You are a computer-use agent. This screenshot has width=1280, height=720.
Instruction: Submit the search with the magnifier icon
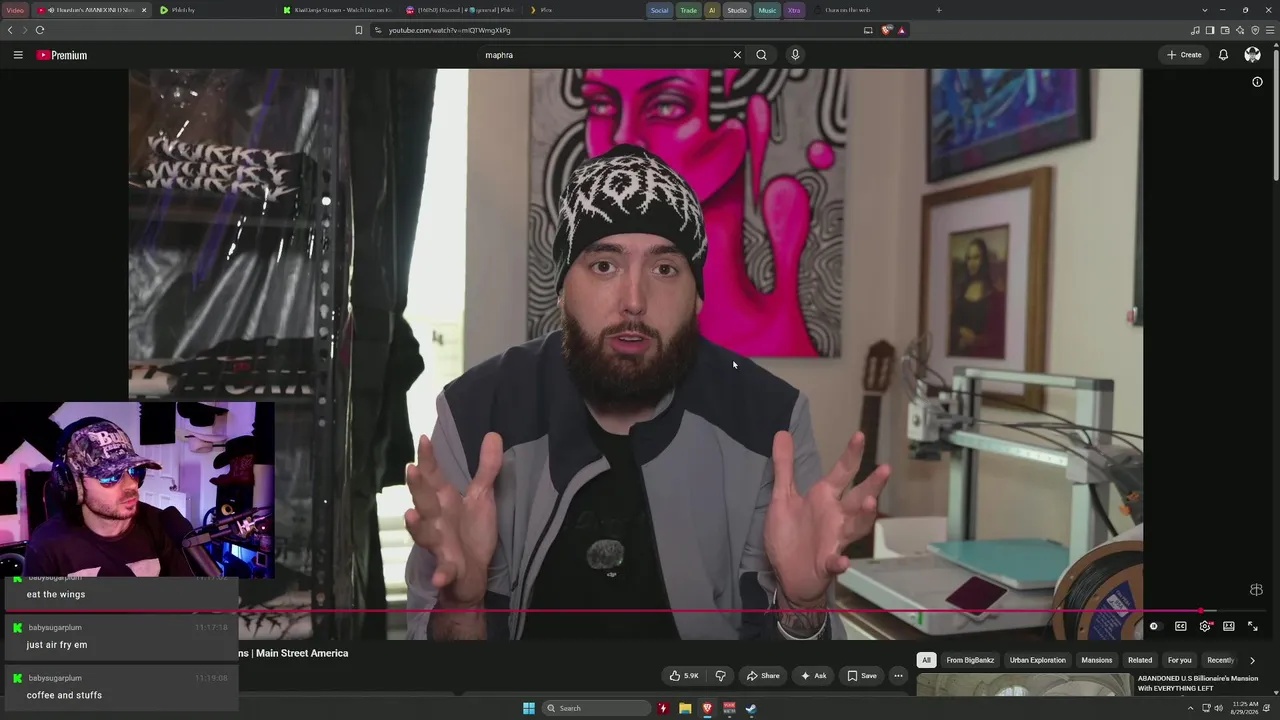pos(761,55)
